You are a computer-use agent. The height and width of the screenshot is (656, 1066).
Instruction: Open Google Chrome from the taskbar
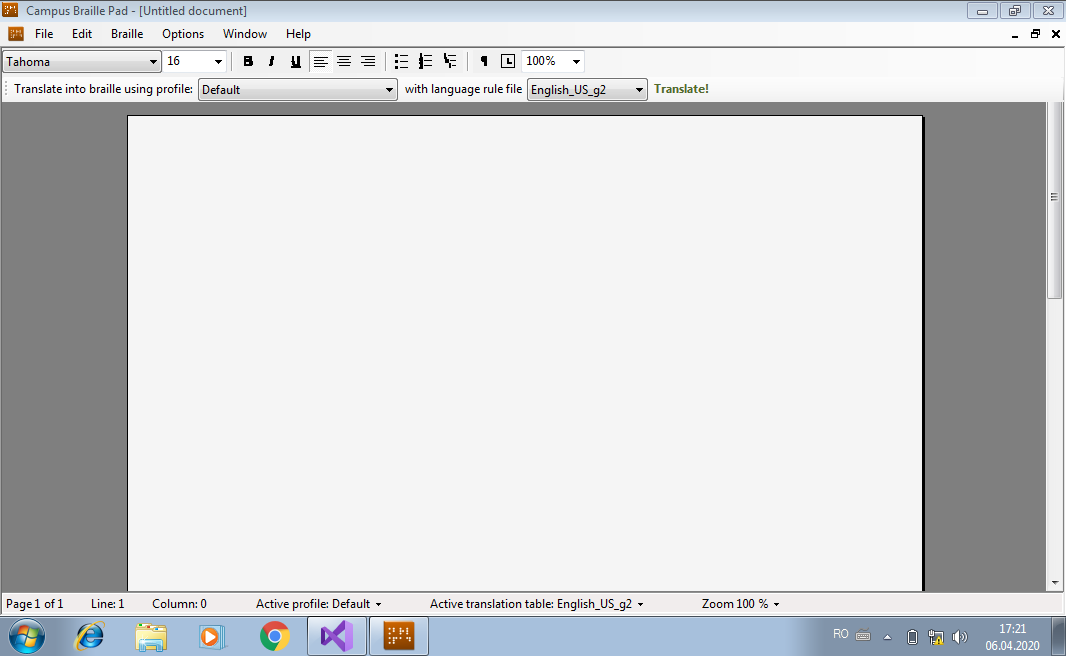(274, 636)
